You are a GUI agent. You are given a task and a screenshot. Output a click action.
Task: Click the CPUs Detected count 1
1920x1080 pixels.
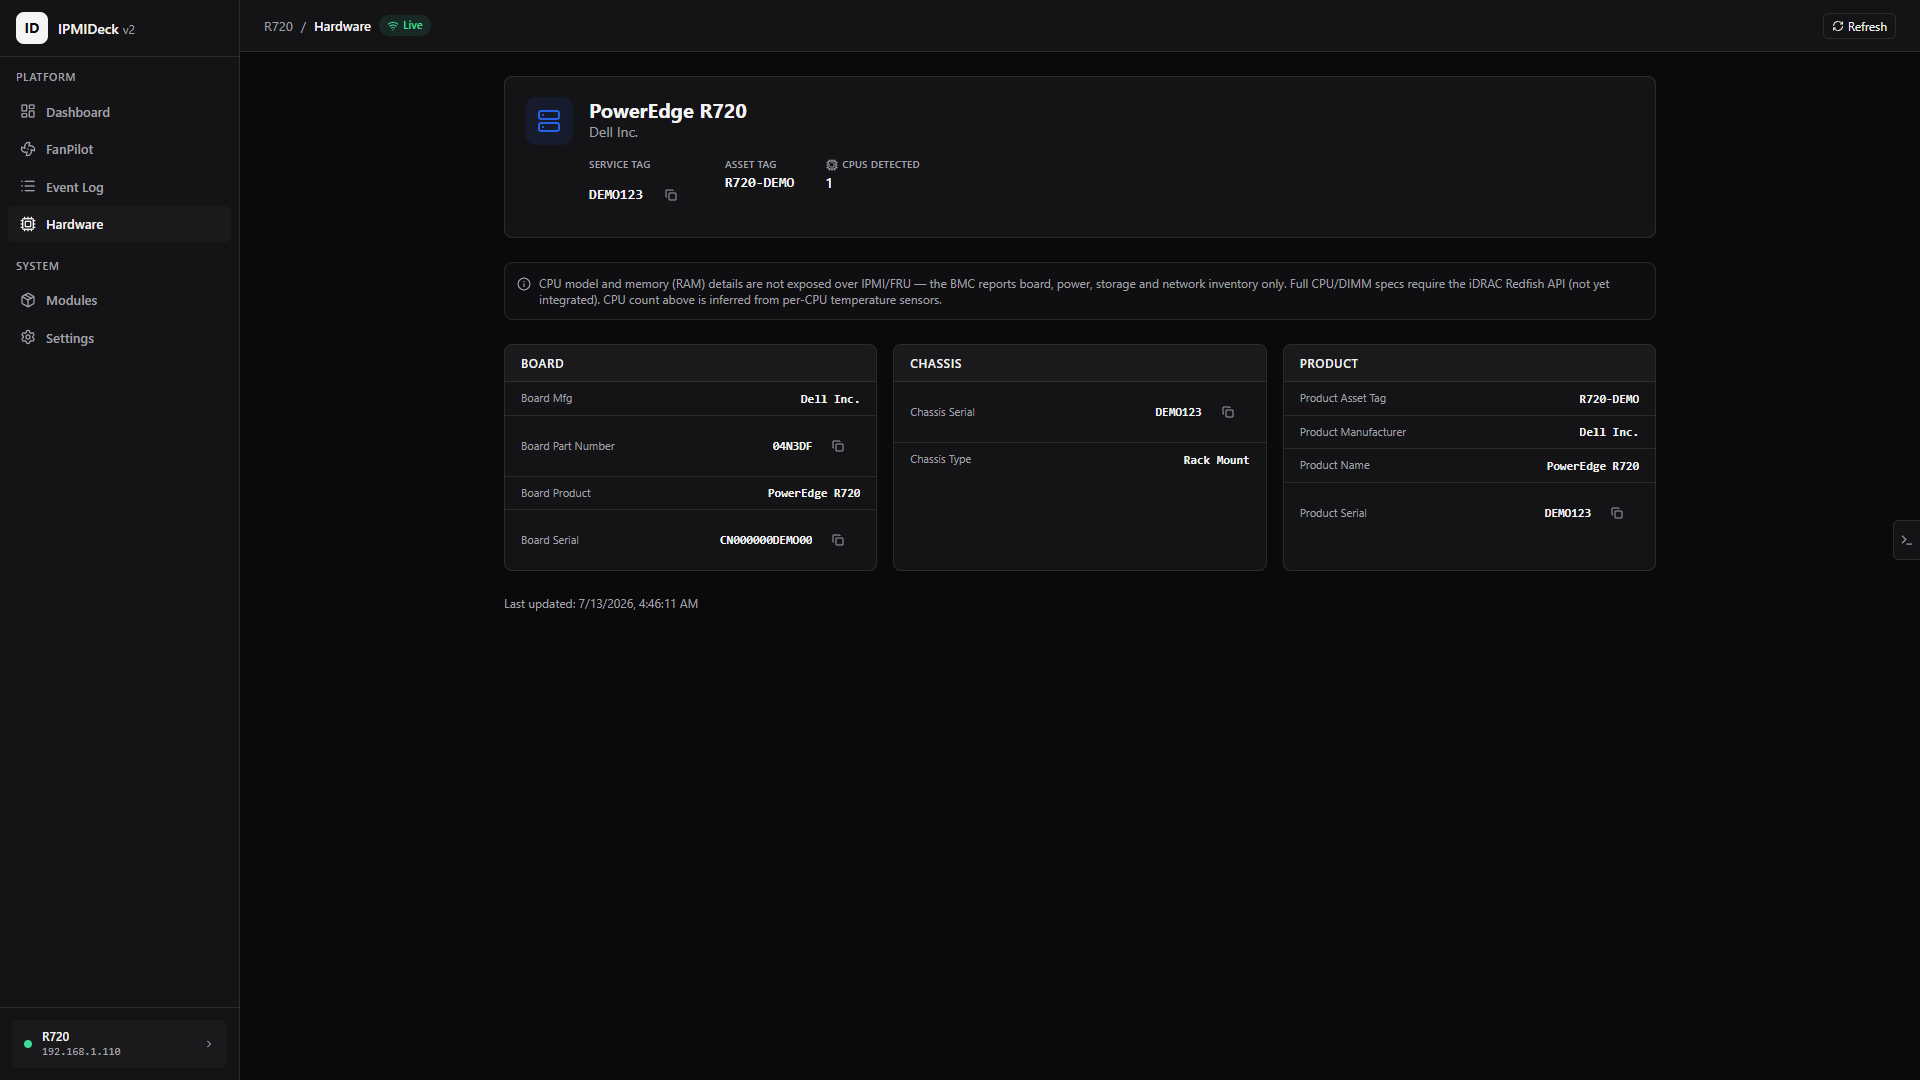(x=829, y=183)
